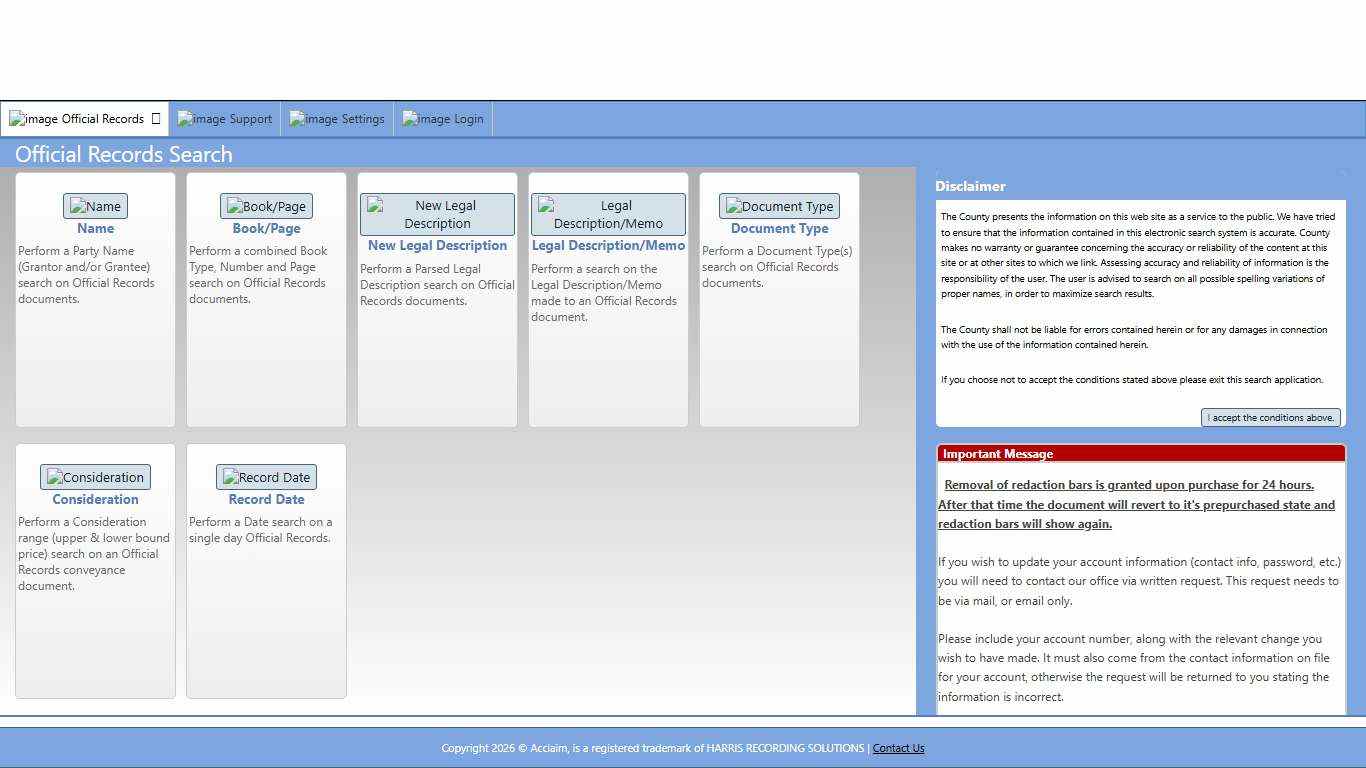The width and height of the screenshot is (1366, 768).
Task: Switch to the Settings tab
Action: 337,119
